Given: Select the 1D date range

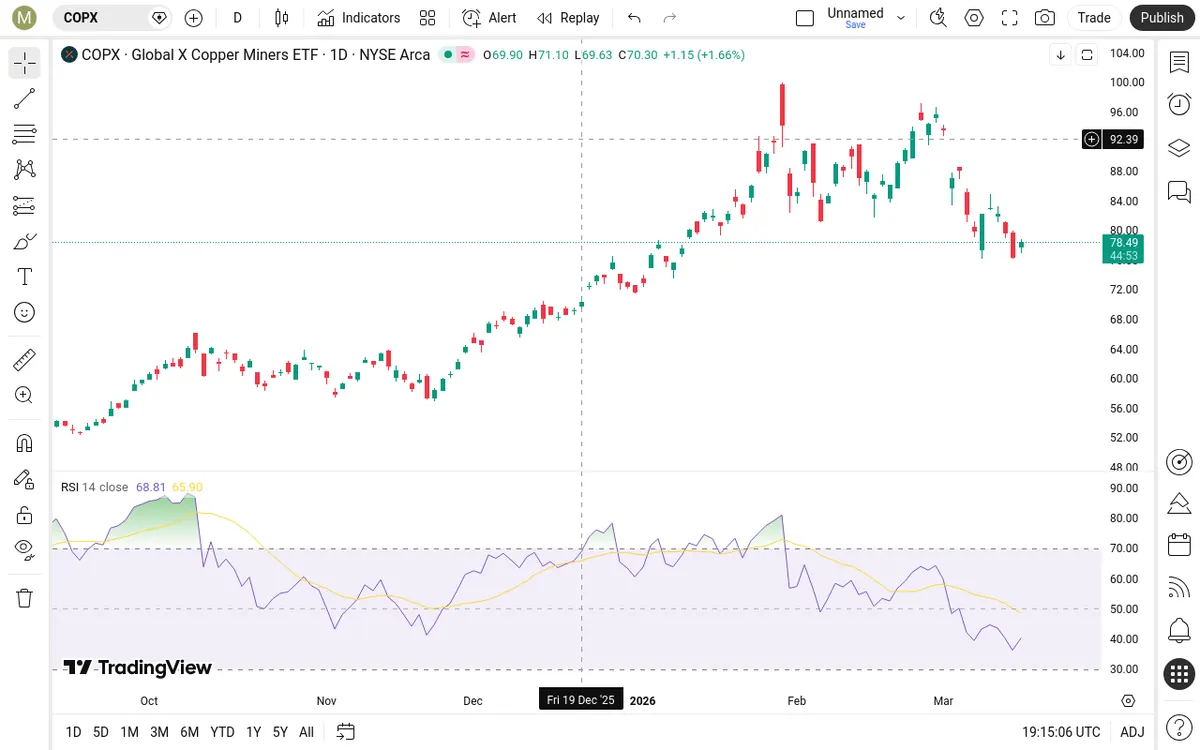Looking at the screenshot, I should coord(73,732).
